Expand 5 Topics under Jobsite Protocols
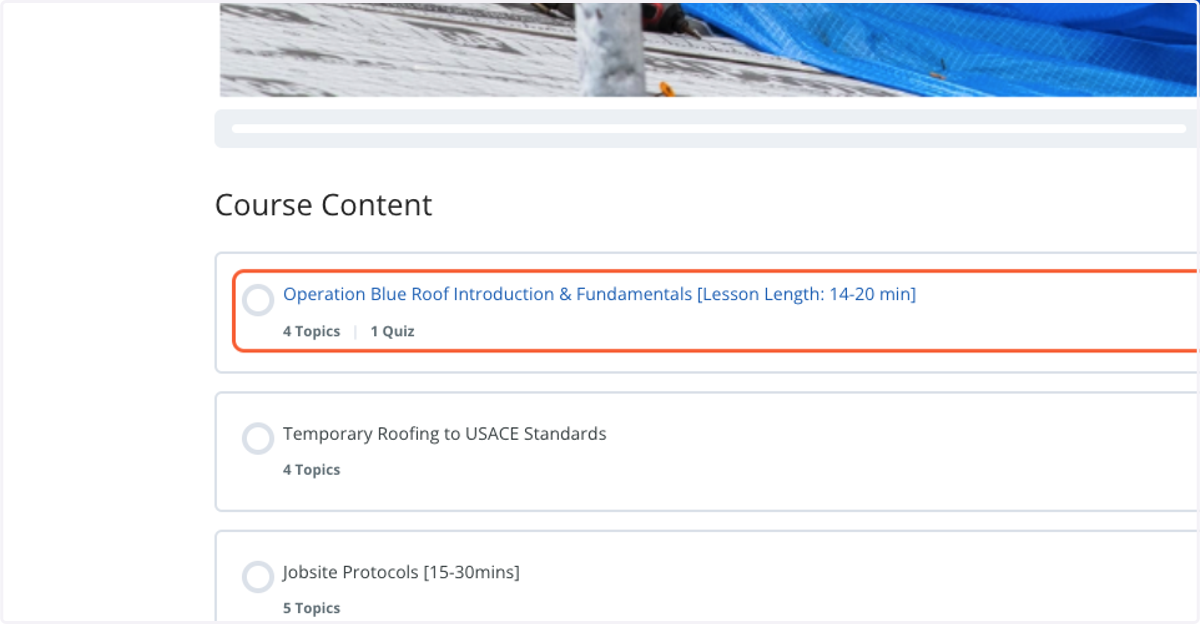Image resolution: width=1200 pixels, height=624 pixels. coord(311,608)
